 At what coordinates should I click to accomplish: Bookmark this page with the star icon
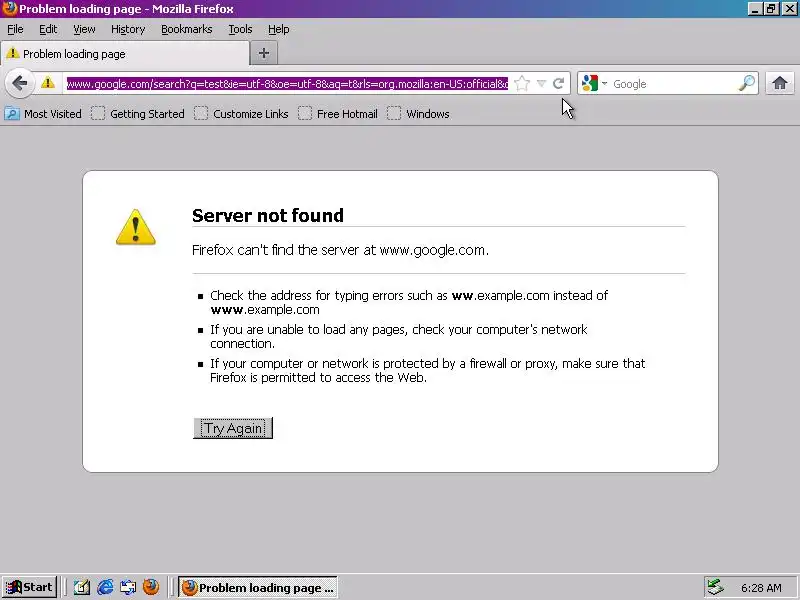pos(522,83)
